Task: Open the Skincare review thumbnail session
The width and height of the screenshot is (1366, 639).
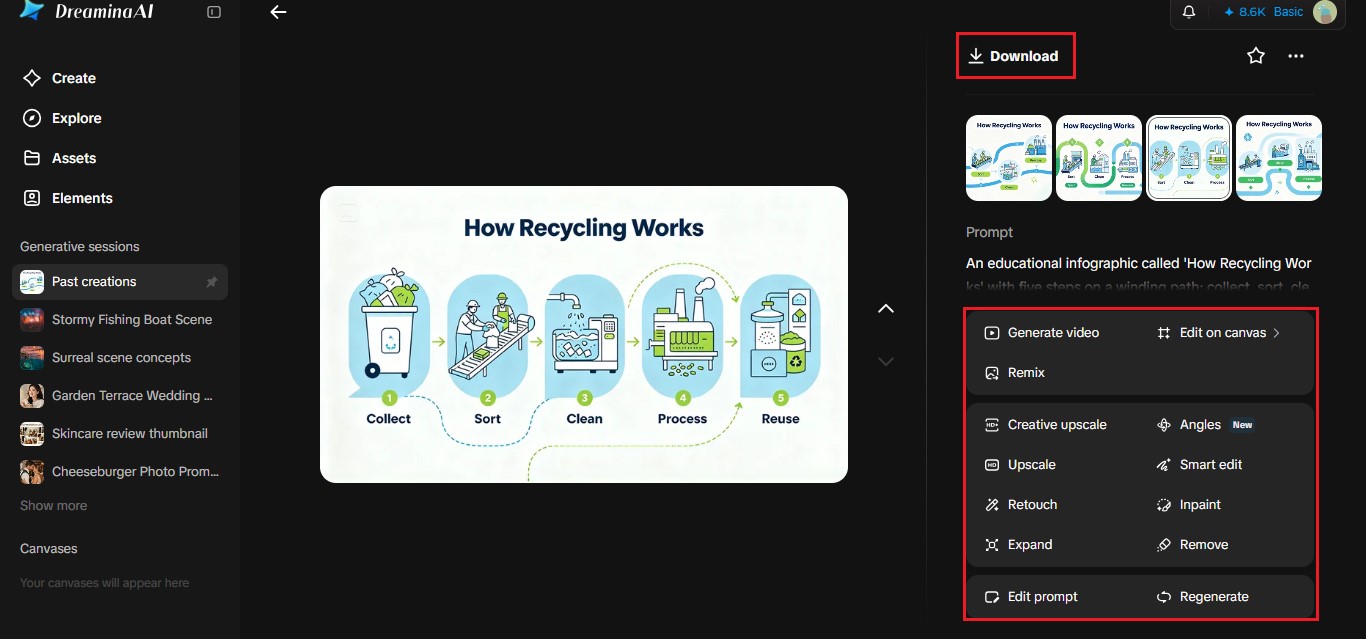Action: click(x=120, y=434)
